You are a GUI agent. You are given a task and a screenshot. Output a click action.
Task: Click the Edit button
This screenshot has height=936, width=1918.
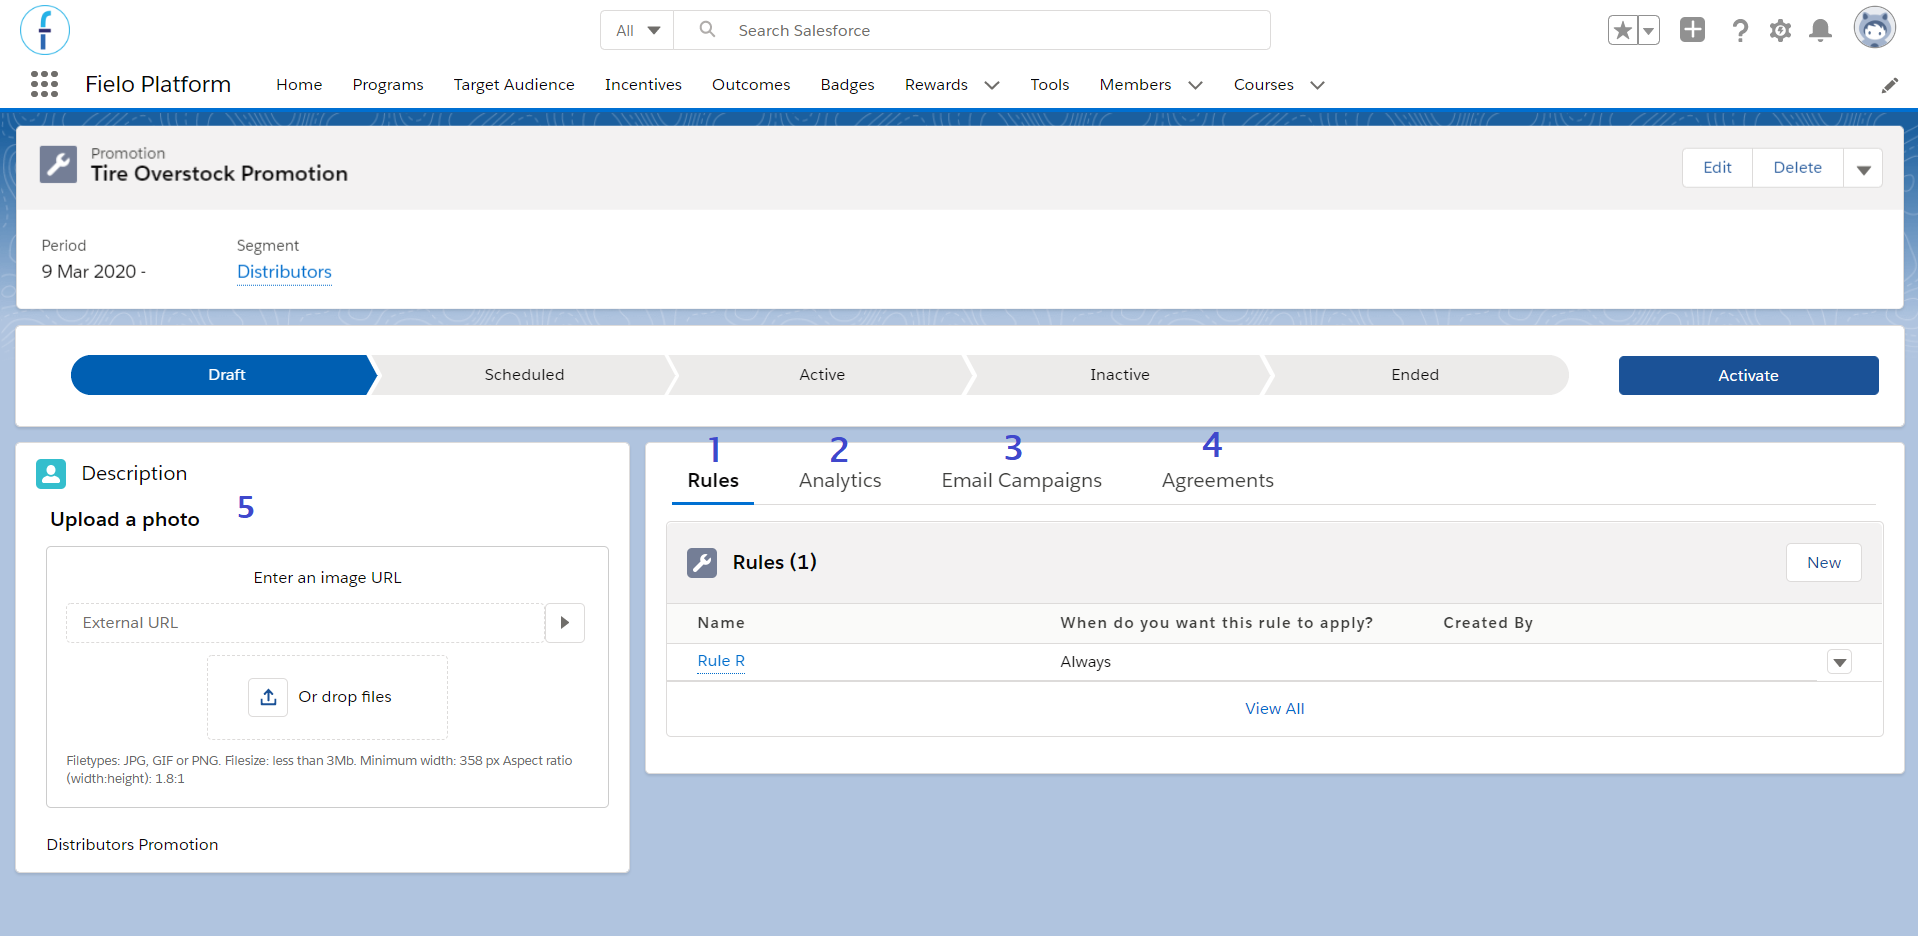(x=1717, y=168)
